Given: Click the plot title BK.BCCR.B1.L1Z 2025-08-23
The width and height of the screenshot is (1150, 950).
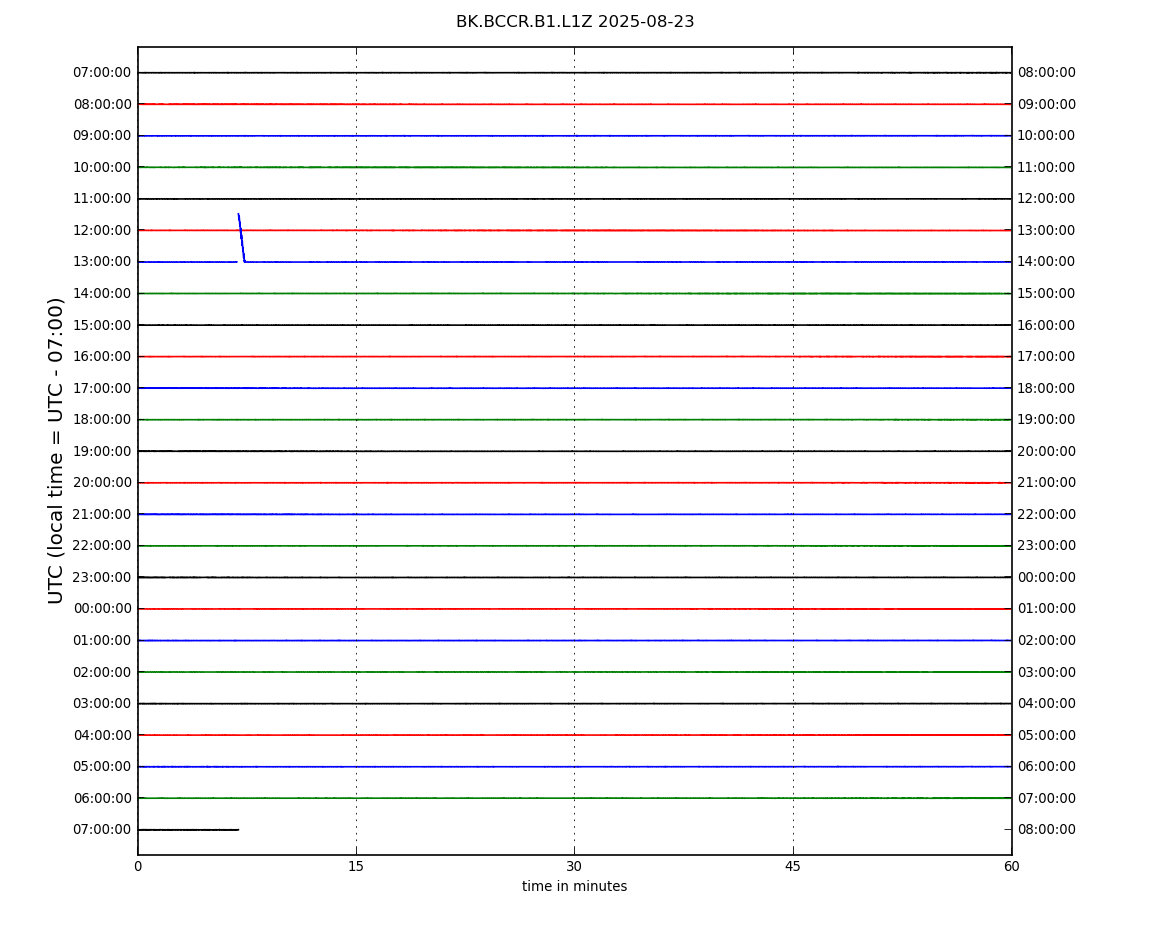Looking at the screenshot, I should pyautogui.click(x=575, y=22).
